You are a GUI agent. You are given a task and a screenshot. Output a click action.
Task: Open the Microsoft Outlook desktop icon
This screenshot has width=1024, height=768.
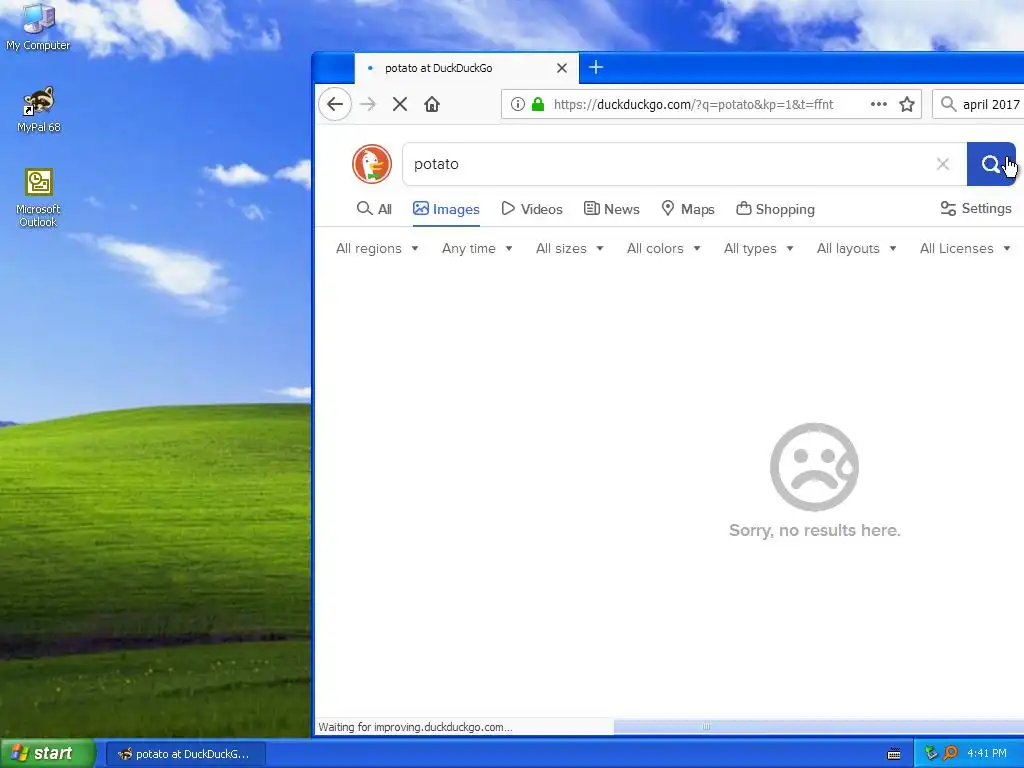coord(39,198)
